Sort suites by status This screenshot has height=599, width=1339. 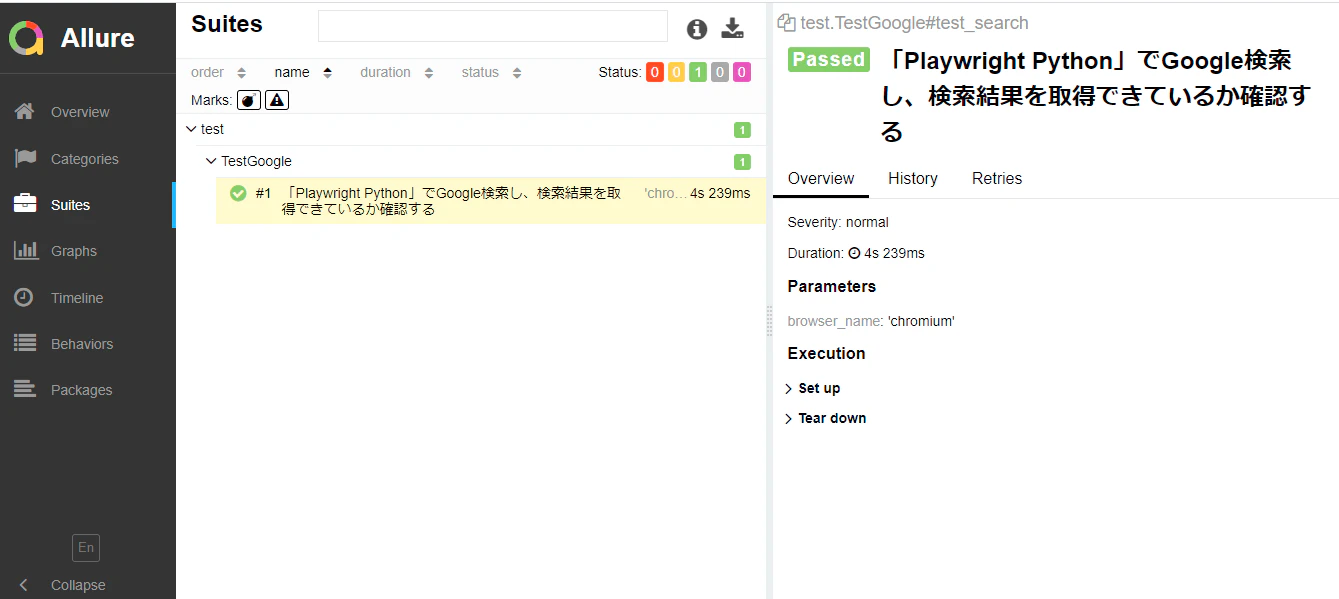[x=491, y=72]
